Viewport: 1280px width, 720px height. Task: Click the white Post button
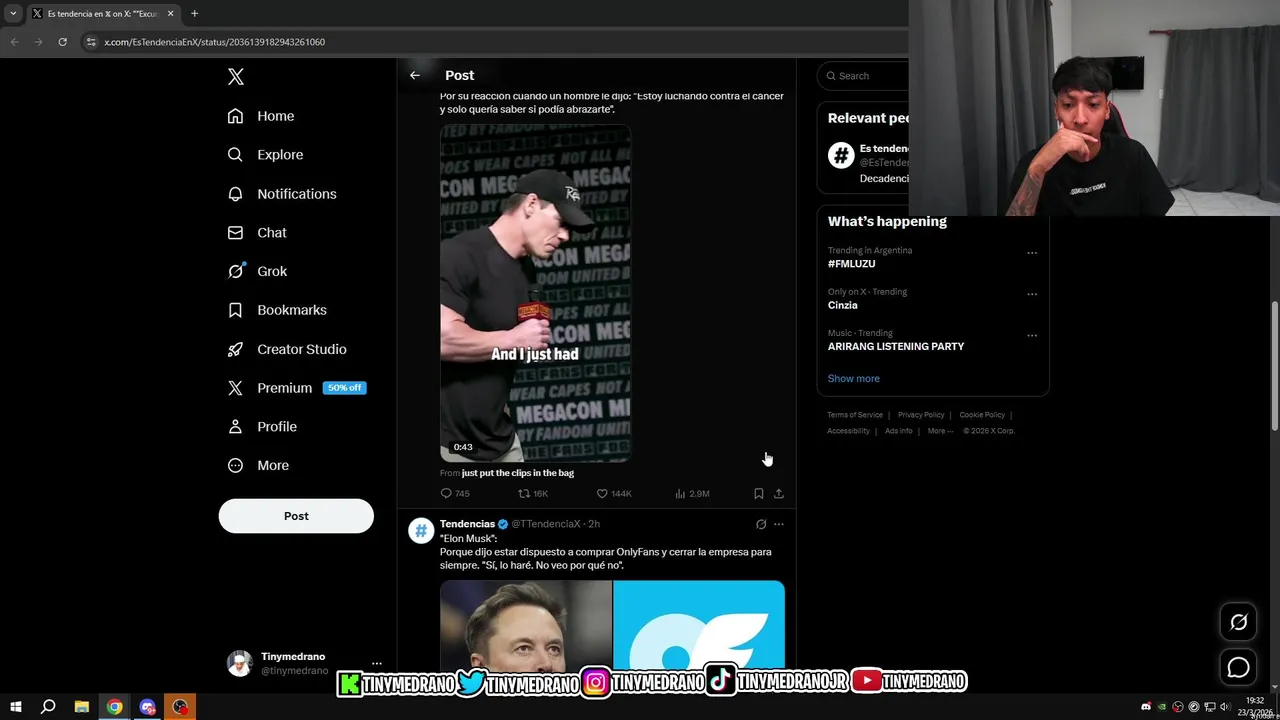tap(296, 516)
